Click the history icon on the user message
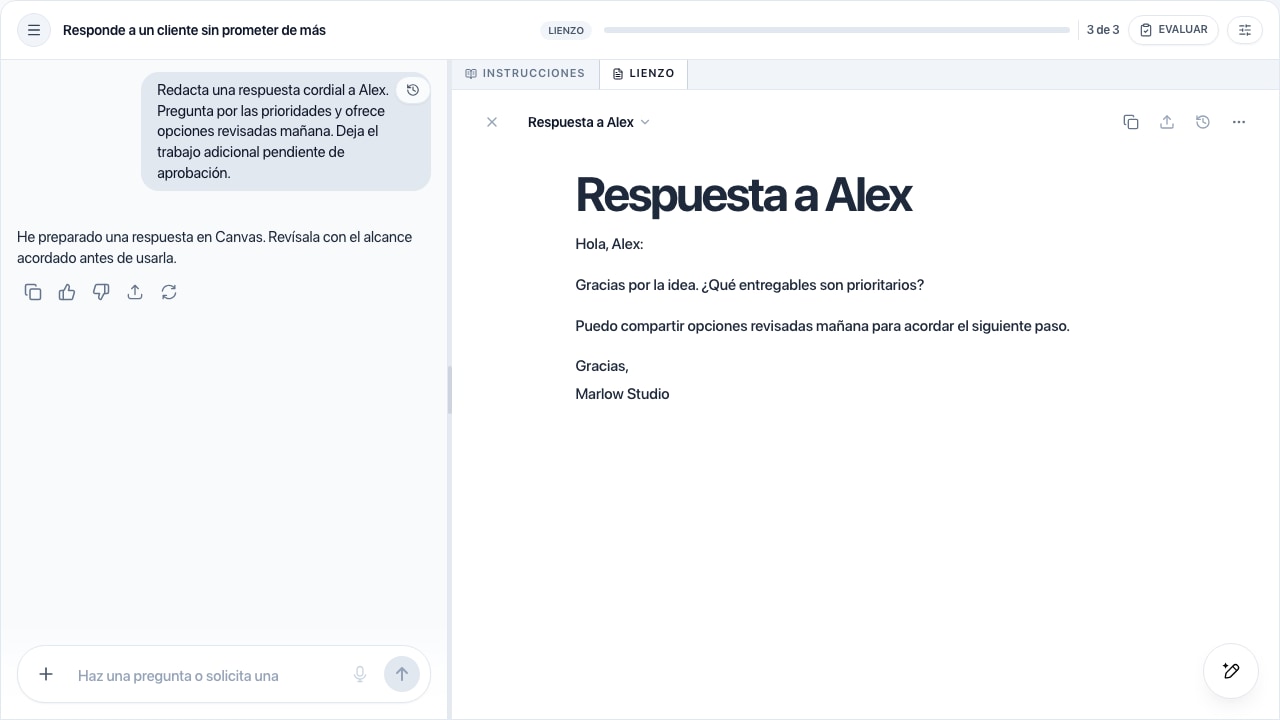Screen dimensions: 1280x720 (x=413, y=90)
